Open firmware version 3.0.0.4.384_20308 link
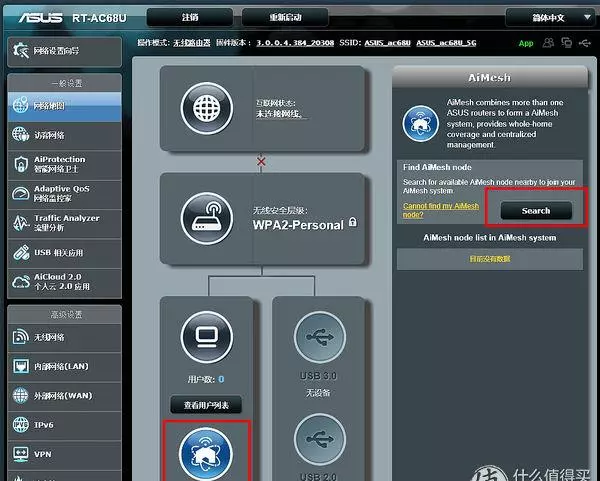Viewport: 600px width, 481px height. [295, 43]
